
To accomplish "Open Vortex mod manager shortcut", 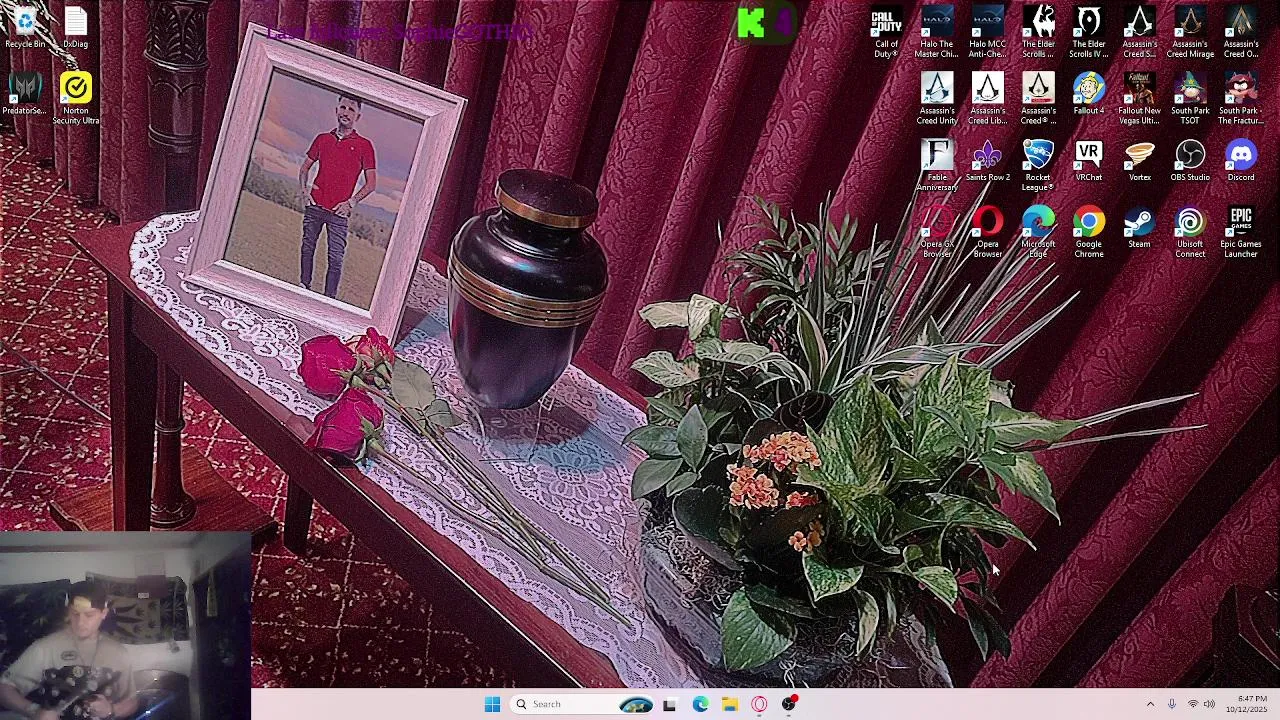I will (1139, 161).
